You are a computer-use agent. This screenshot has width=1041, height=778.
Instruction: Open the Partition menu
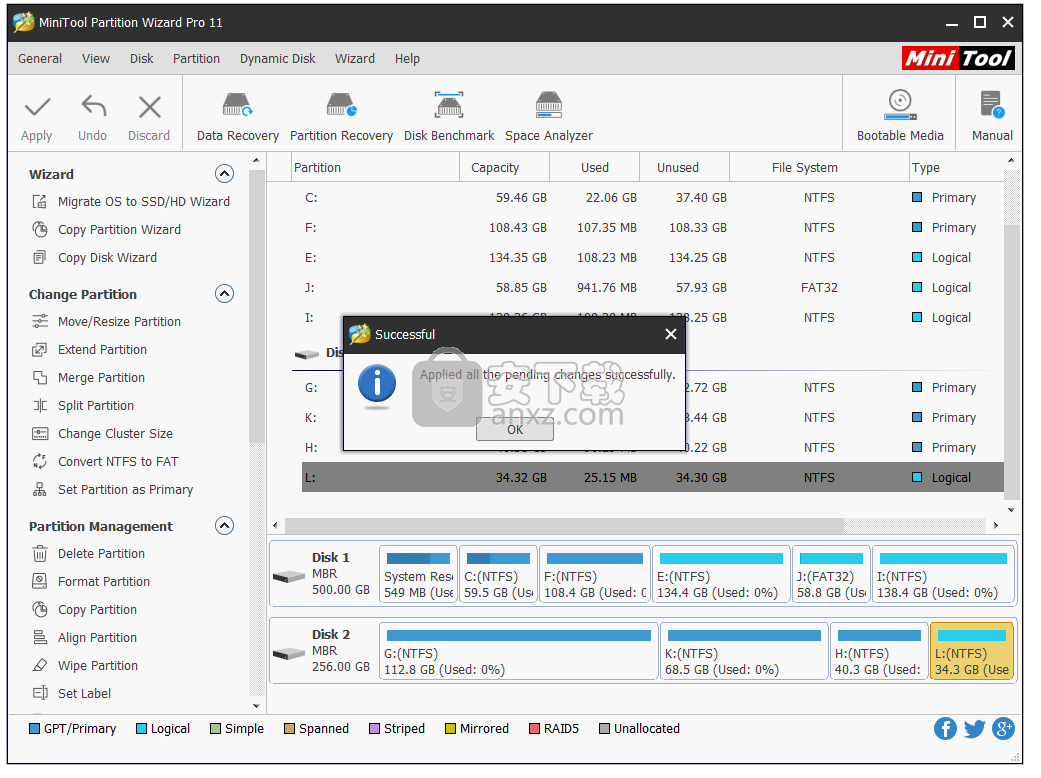click(x=196, y=58)
